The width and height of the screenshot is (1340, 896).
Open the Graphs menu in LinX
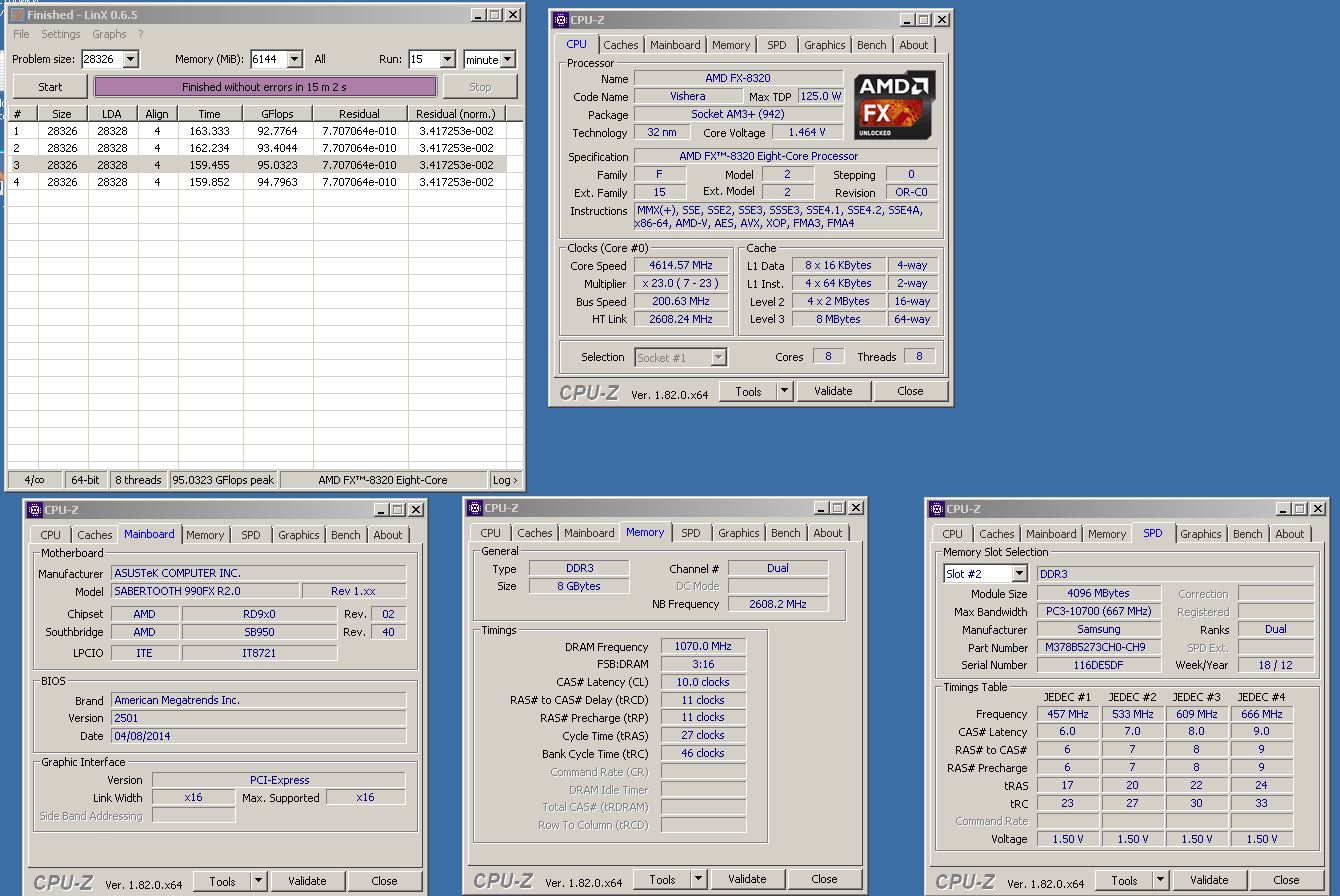coord(109,34)
